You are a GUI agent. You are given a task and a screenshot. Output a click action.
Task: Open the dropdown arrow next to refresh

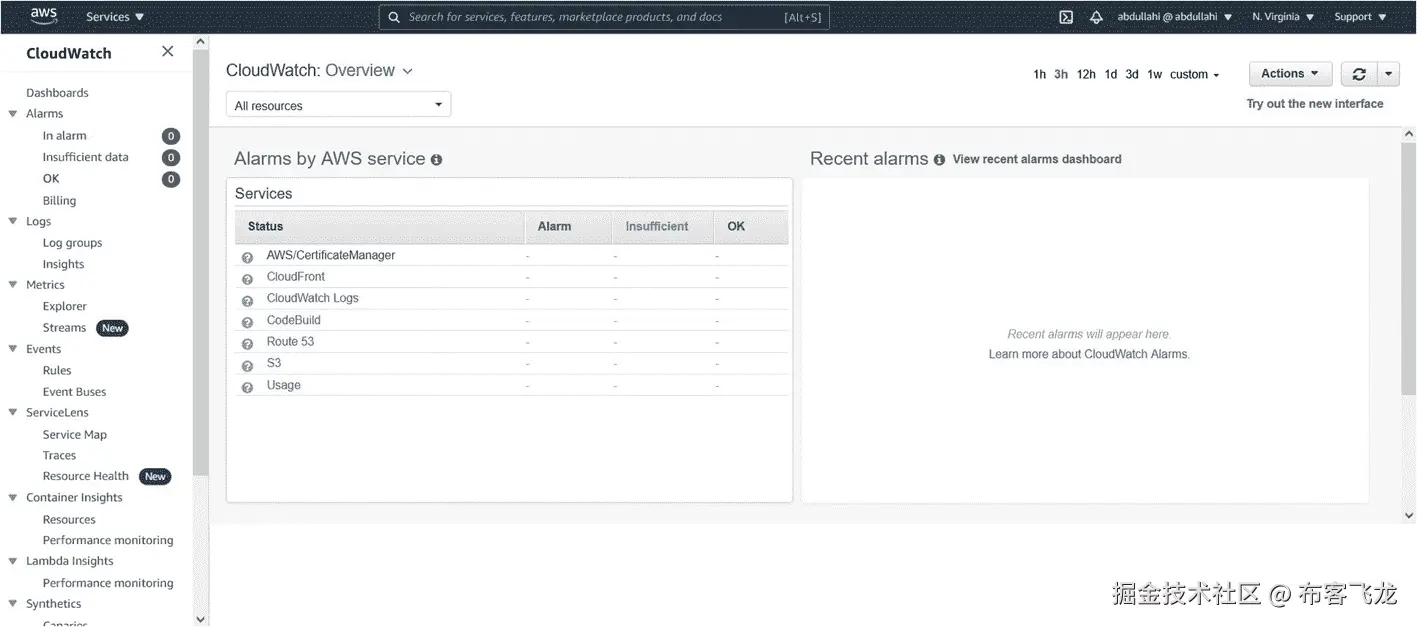coord(1388,74)
